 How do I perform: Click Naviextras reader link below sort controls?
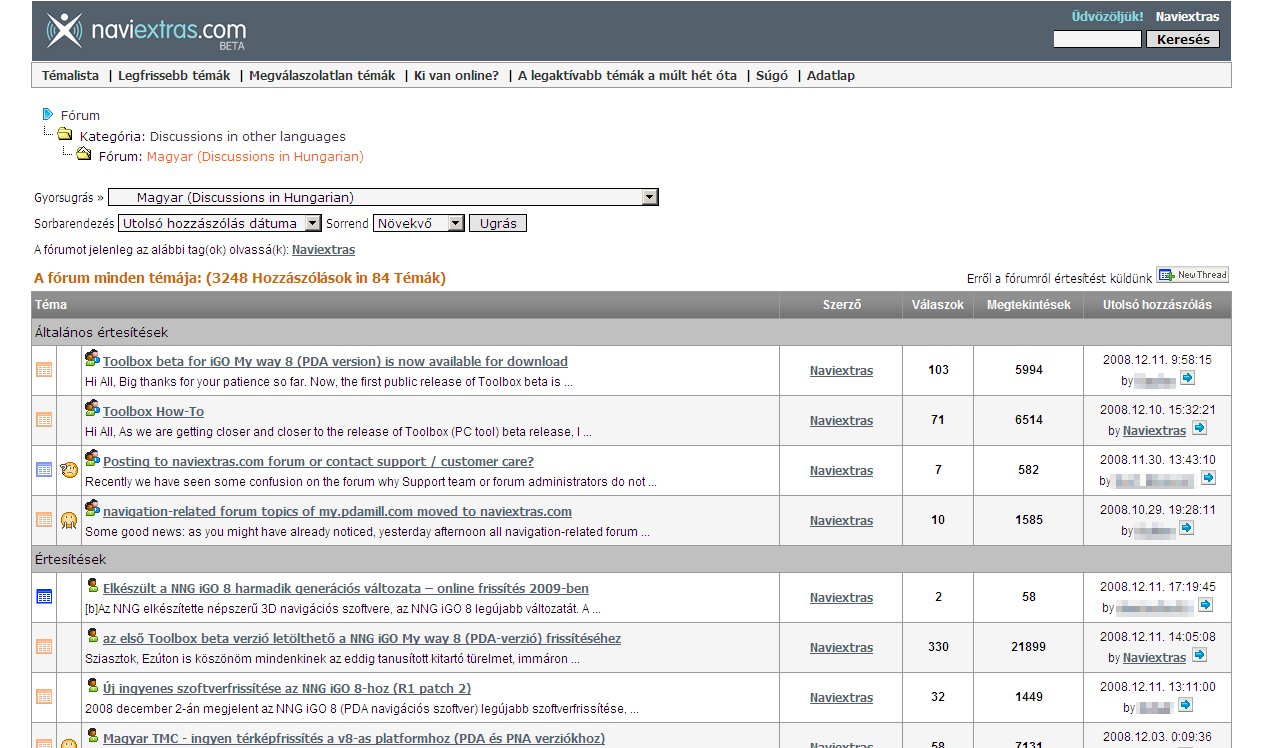pos(323,249)
